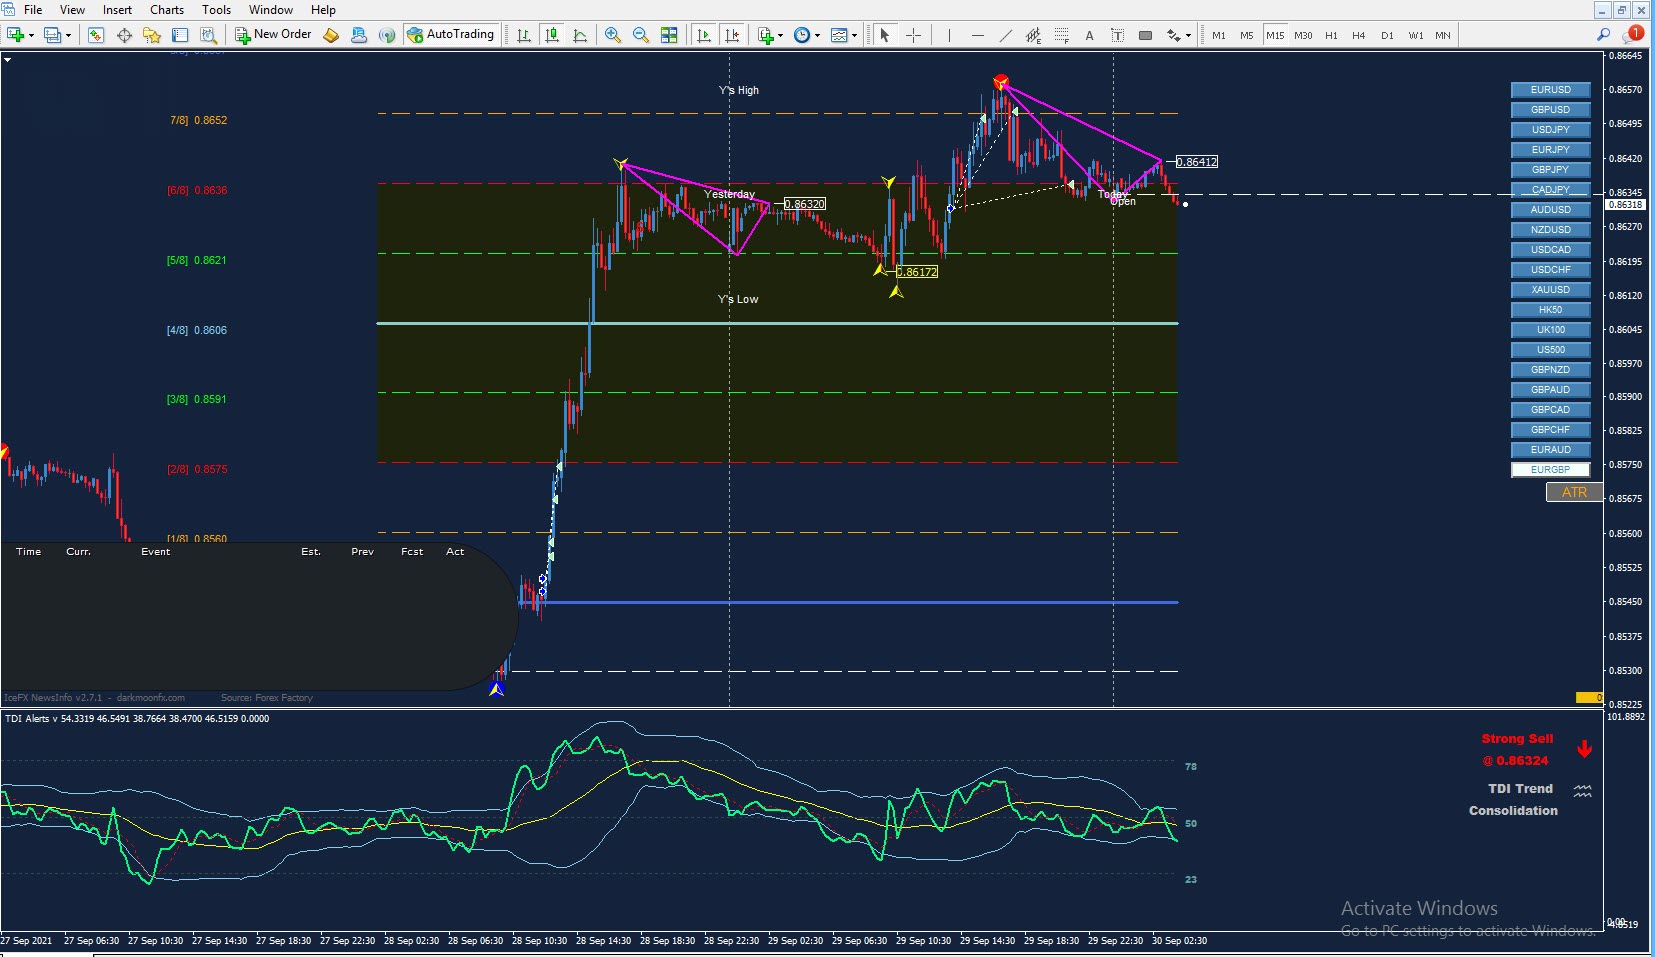The image size is (1655, 957).
Task: Toggle the Chart Shift option
Action: (x=732, y=35)
